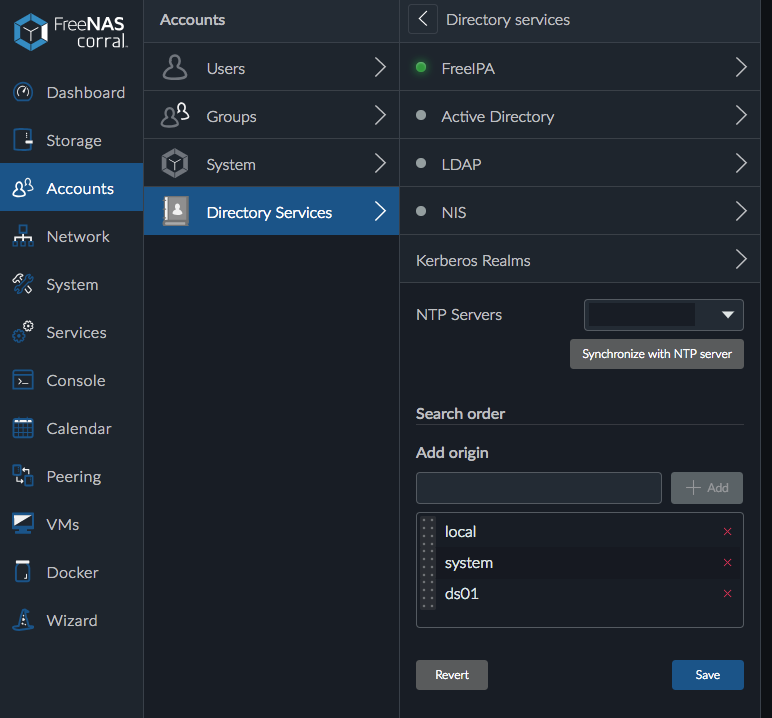The image size is (772, 718).
Task: Click the System wrench icon in sidebar
Action: point(23,284)
